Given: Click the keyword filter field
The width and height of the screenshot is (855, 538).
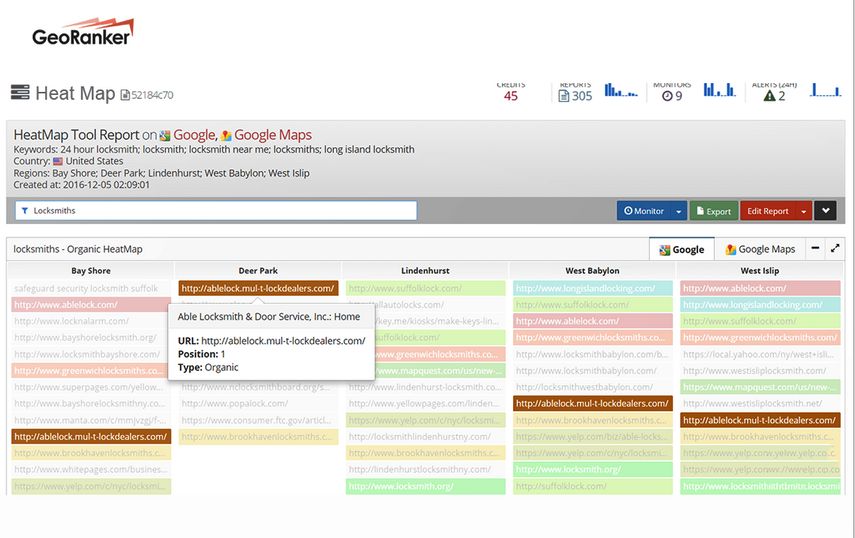Looking at the screenshot, I should (x=216, y=210).
